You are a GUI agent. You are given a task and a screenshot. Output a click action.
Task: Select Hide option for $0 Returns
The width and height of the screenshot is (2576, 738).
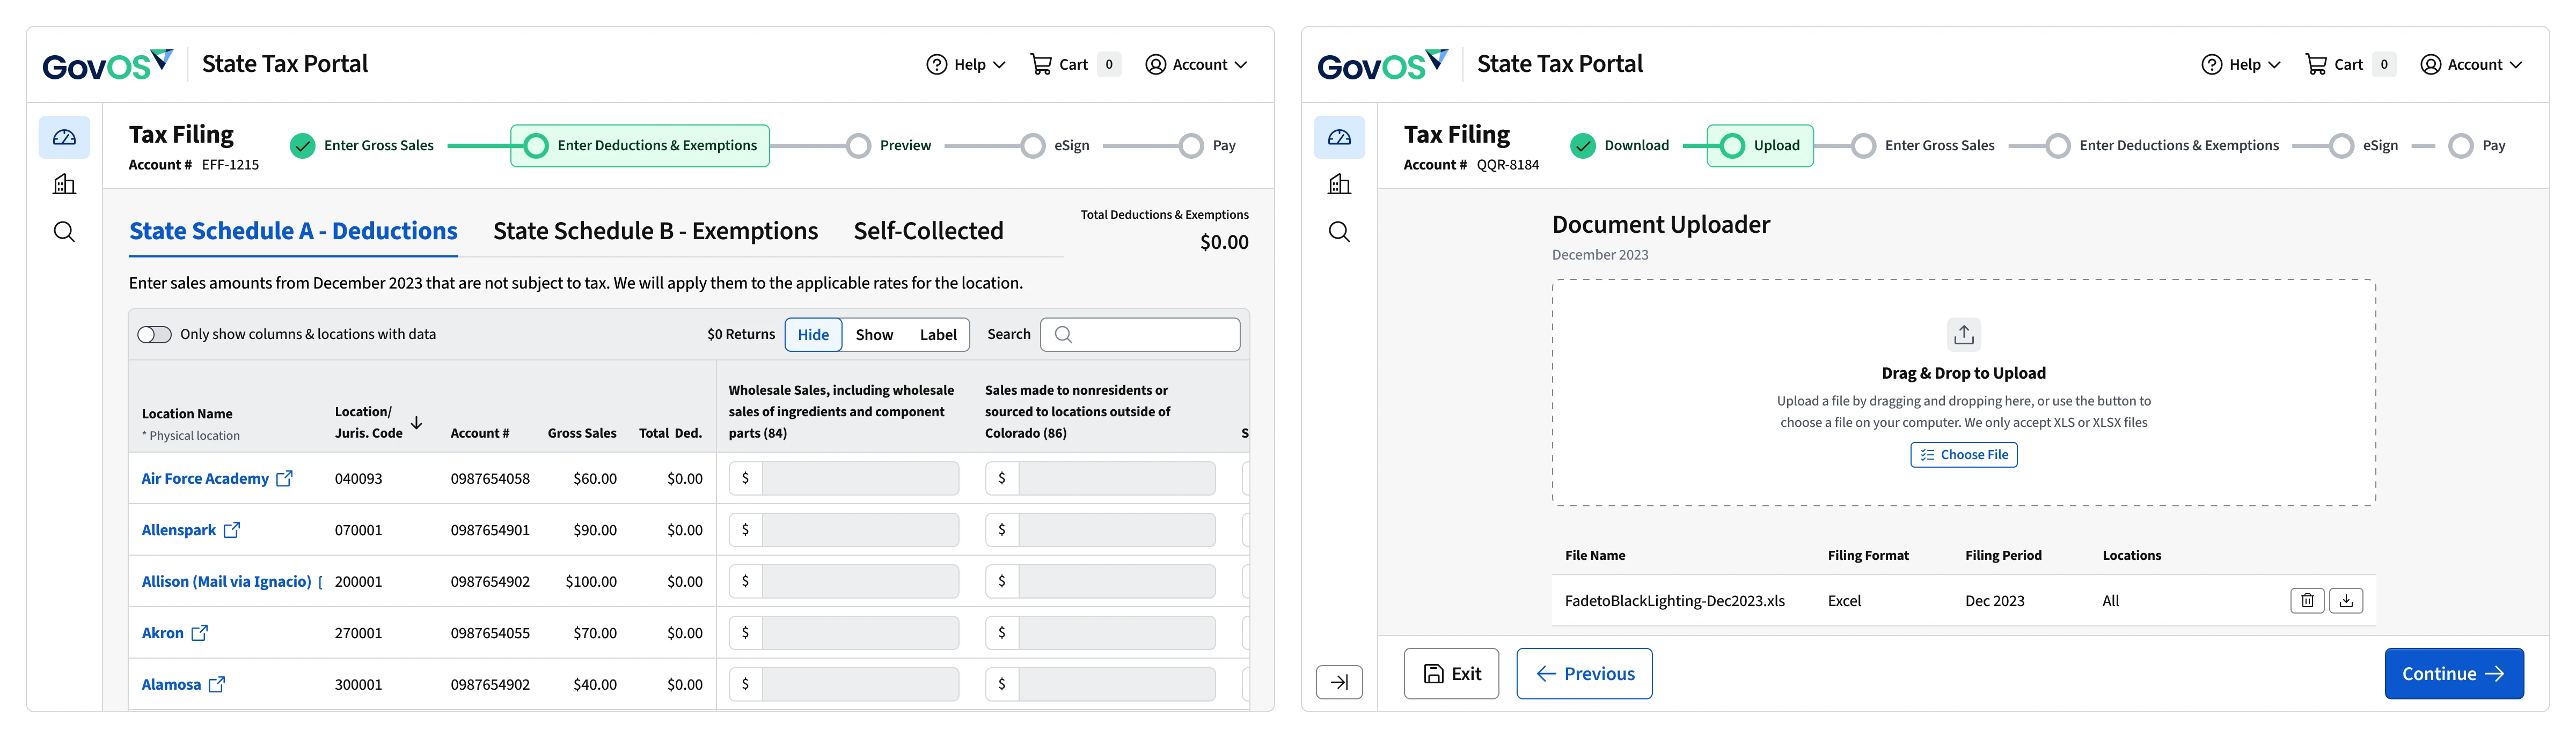[813, 334]
